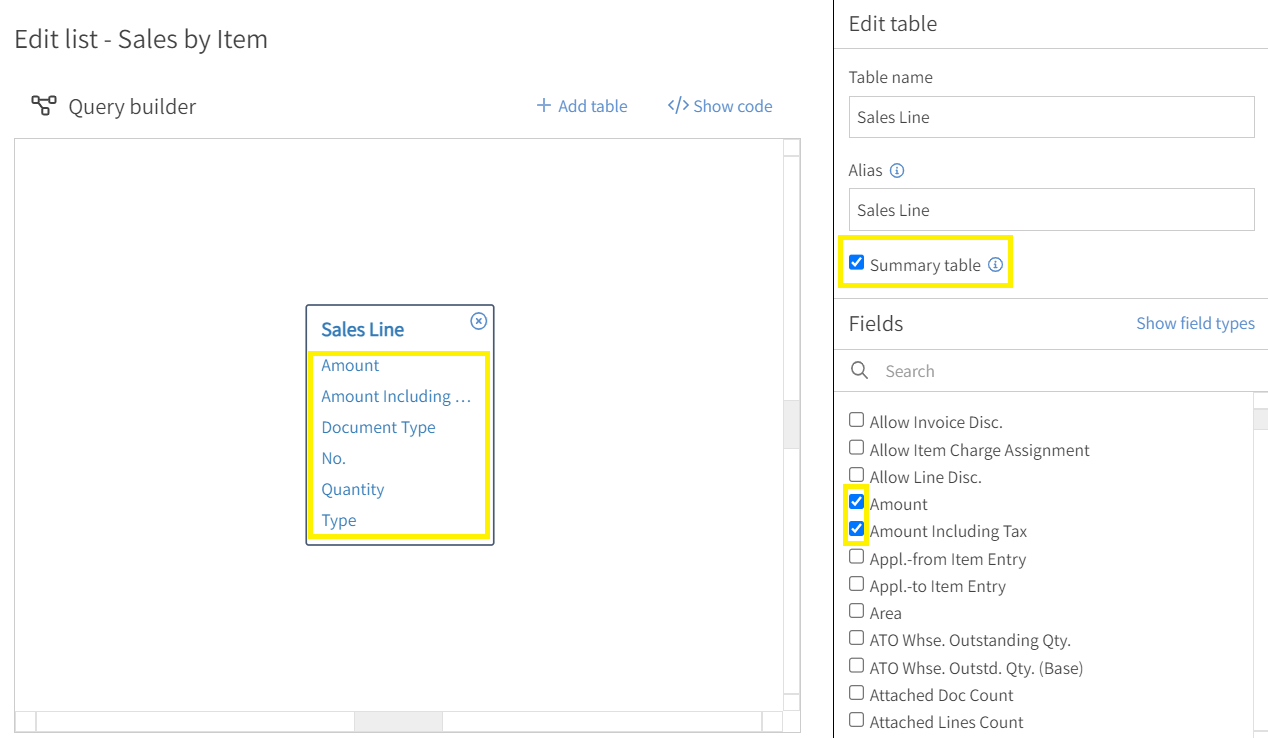Select No. field in Sales Line box
This screenshot has height=738, width=1268.
(x=333, y=458)
